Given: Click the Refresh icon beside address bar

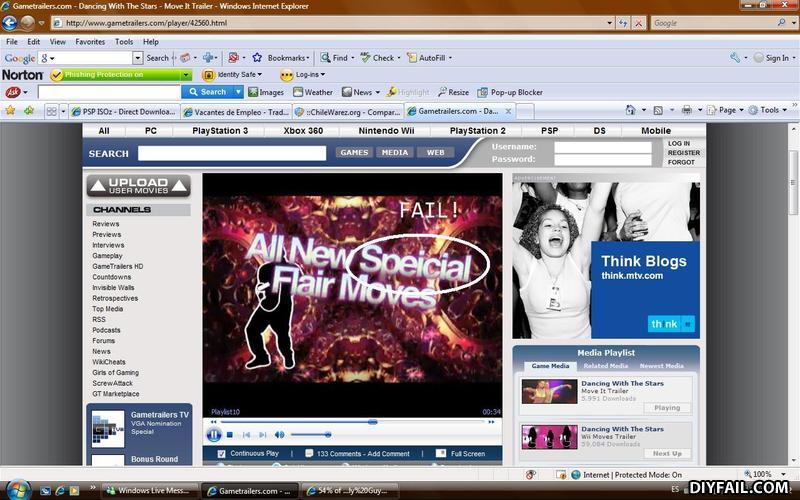Looking at the screenshot, I should 622,23.
